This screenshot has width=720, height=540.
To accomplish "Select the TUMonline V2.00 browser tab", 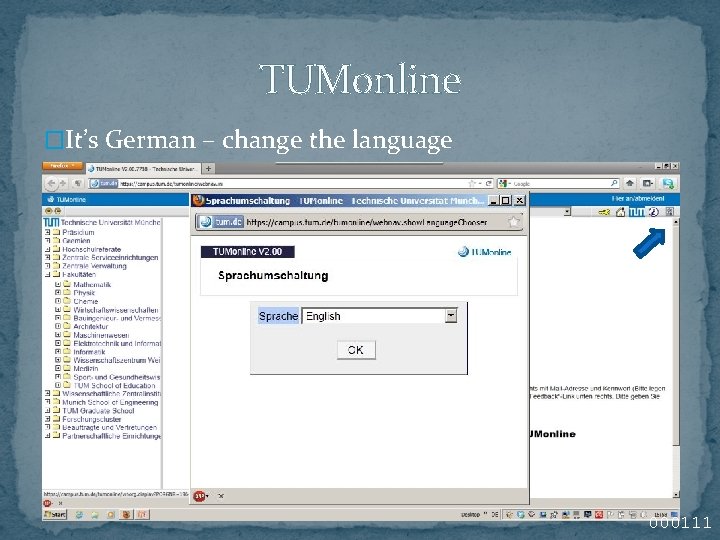I will click(x=144, y=169).
